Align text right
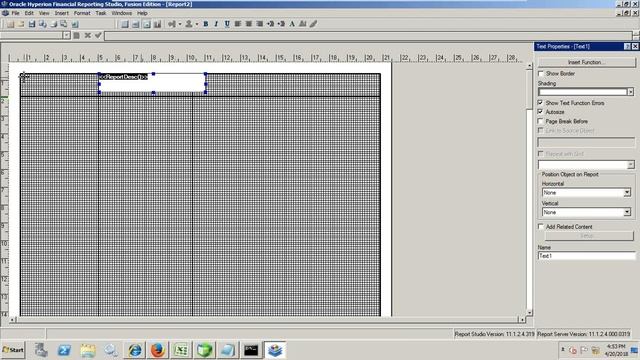This screenshot has width=640, height=360. point(260,24)
